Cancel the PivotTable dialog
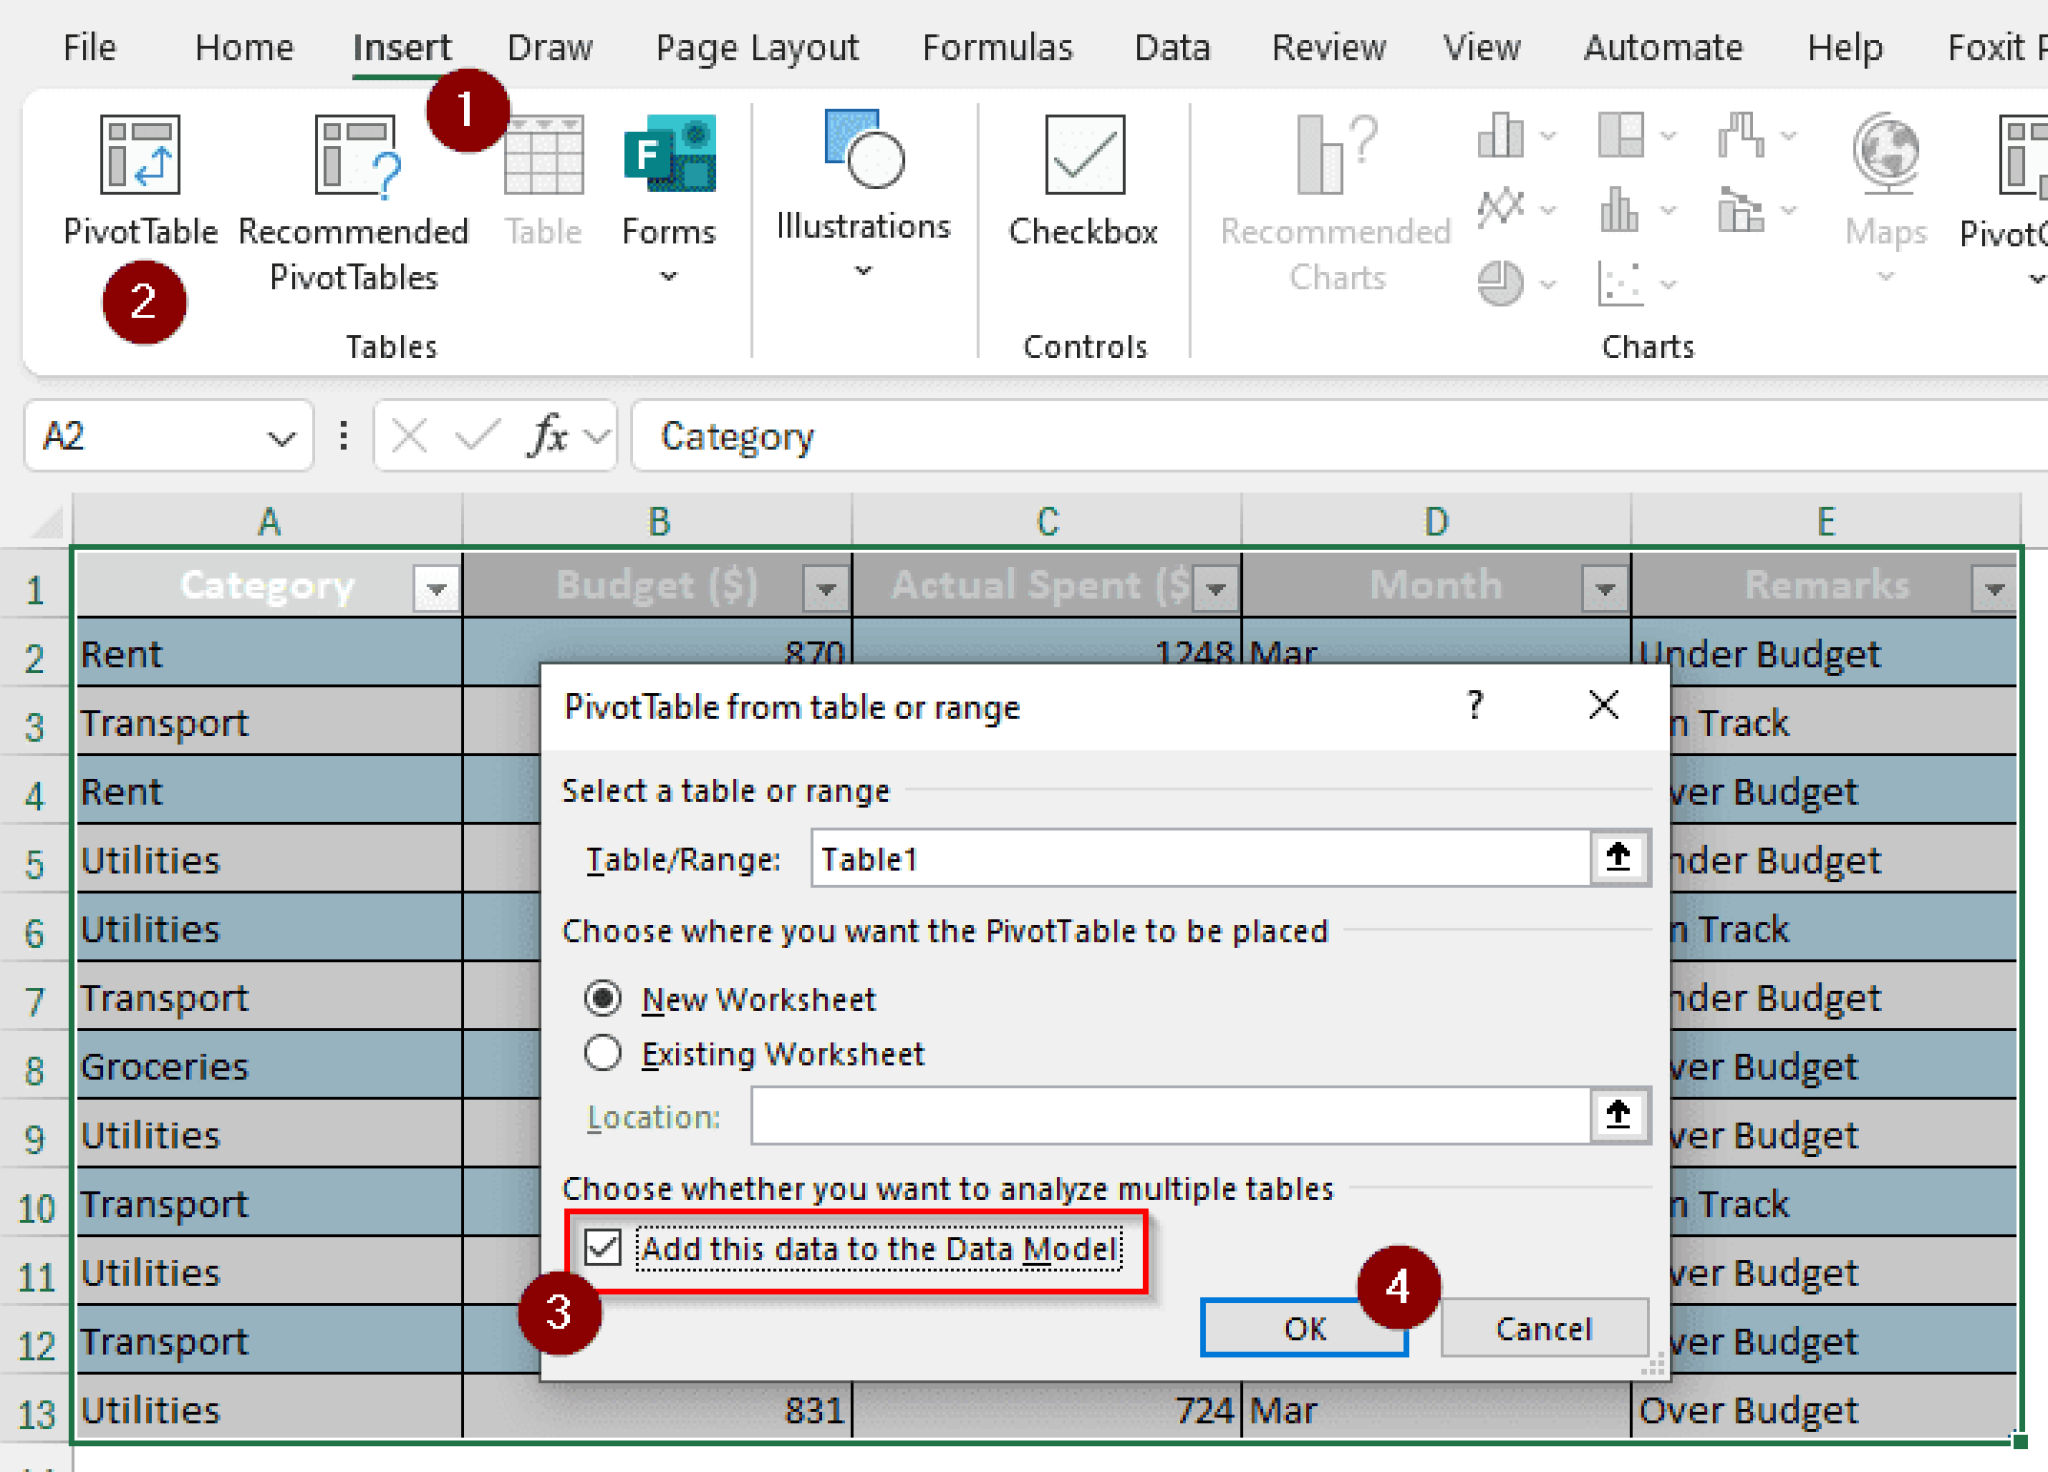 click(1543, 1328)
